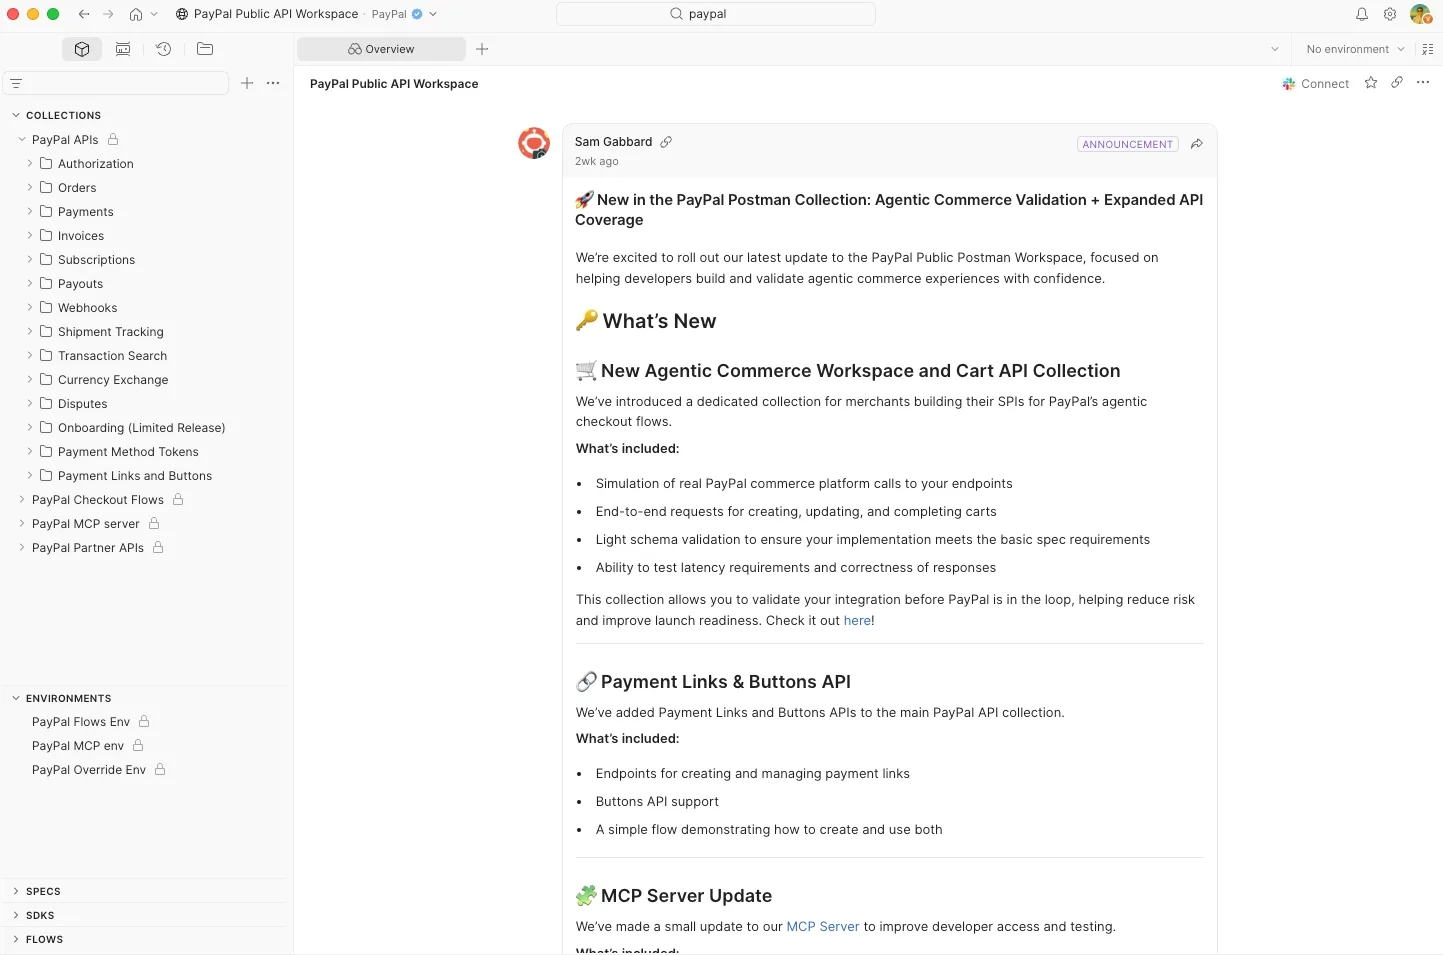Open the Files folder sidebar icon
Screen dimensions: 1443x955
click(x=205, y=49)
